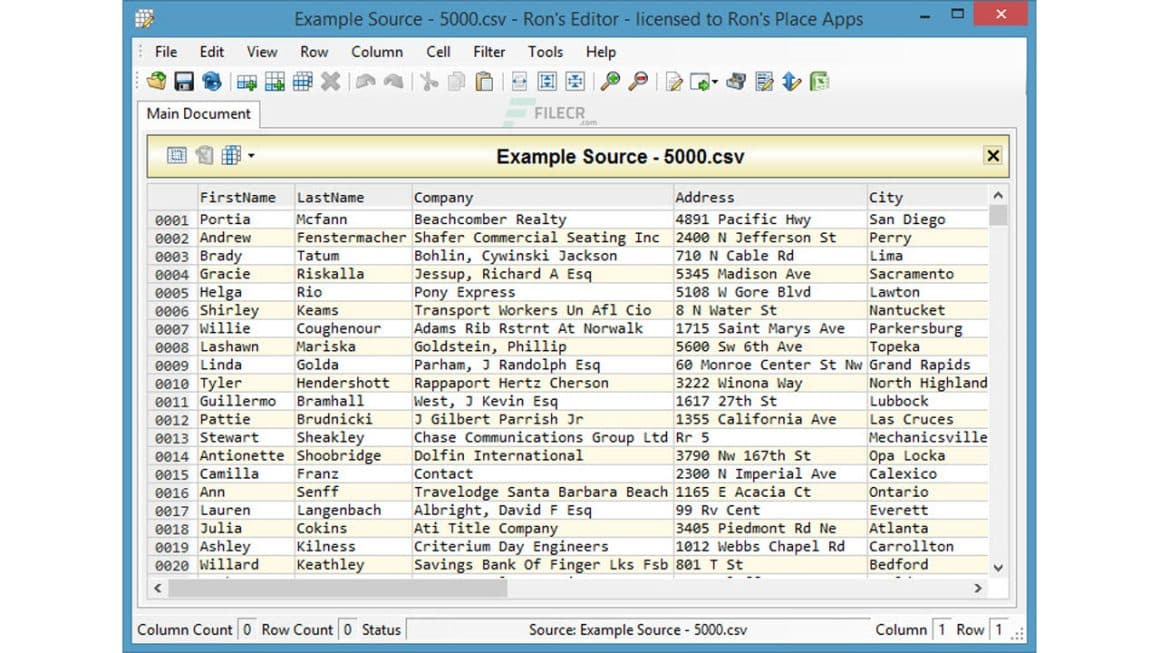Select the Main Document tab
Screen dimensions: 1160x653
click(x=198, y=114)
